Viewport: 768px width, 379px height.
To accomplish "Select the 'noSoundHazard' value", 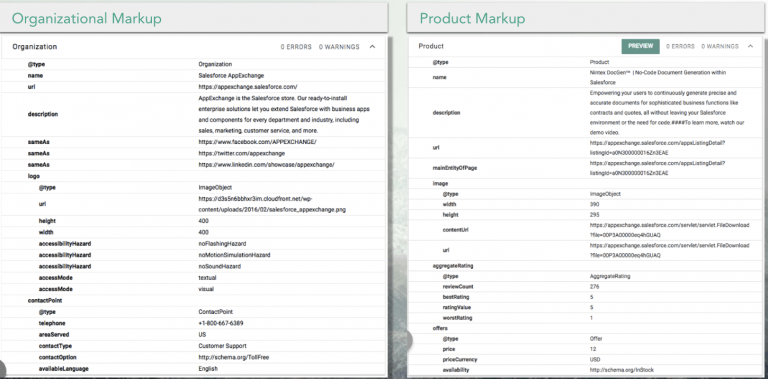I will point(219,266).
